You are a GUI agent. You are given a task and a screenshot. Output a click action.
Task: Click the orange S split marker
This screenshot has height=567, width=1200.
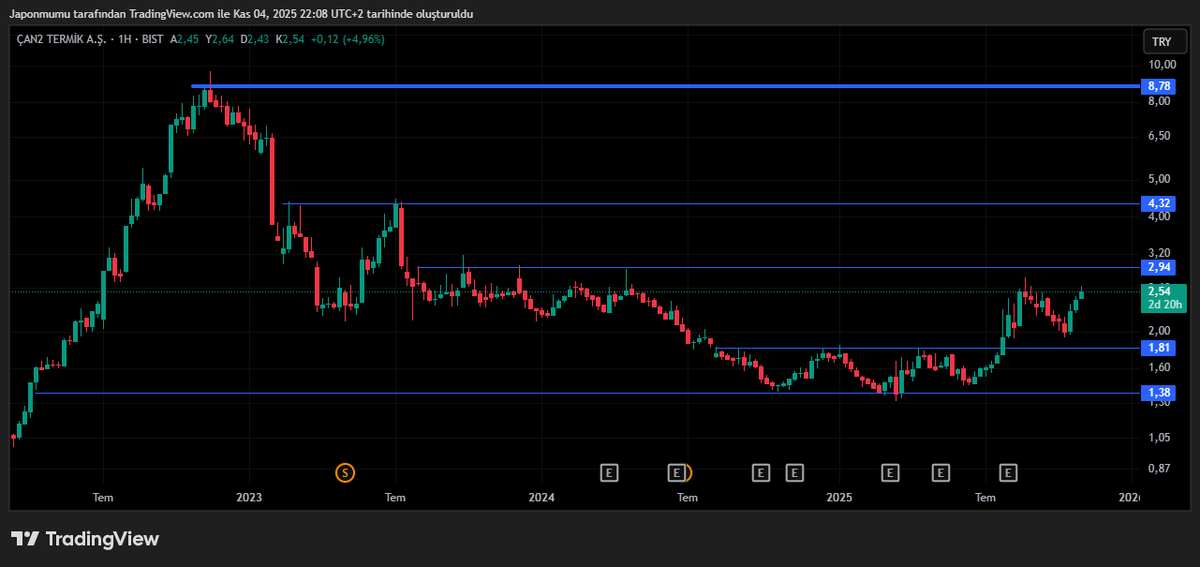tap(345, 471)
